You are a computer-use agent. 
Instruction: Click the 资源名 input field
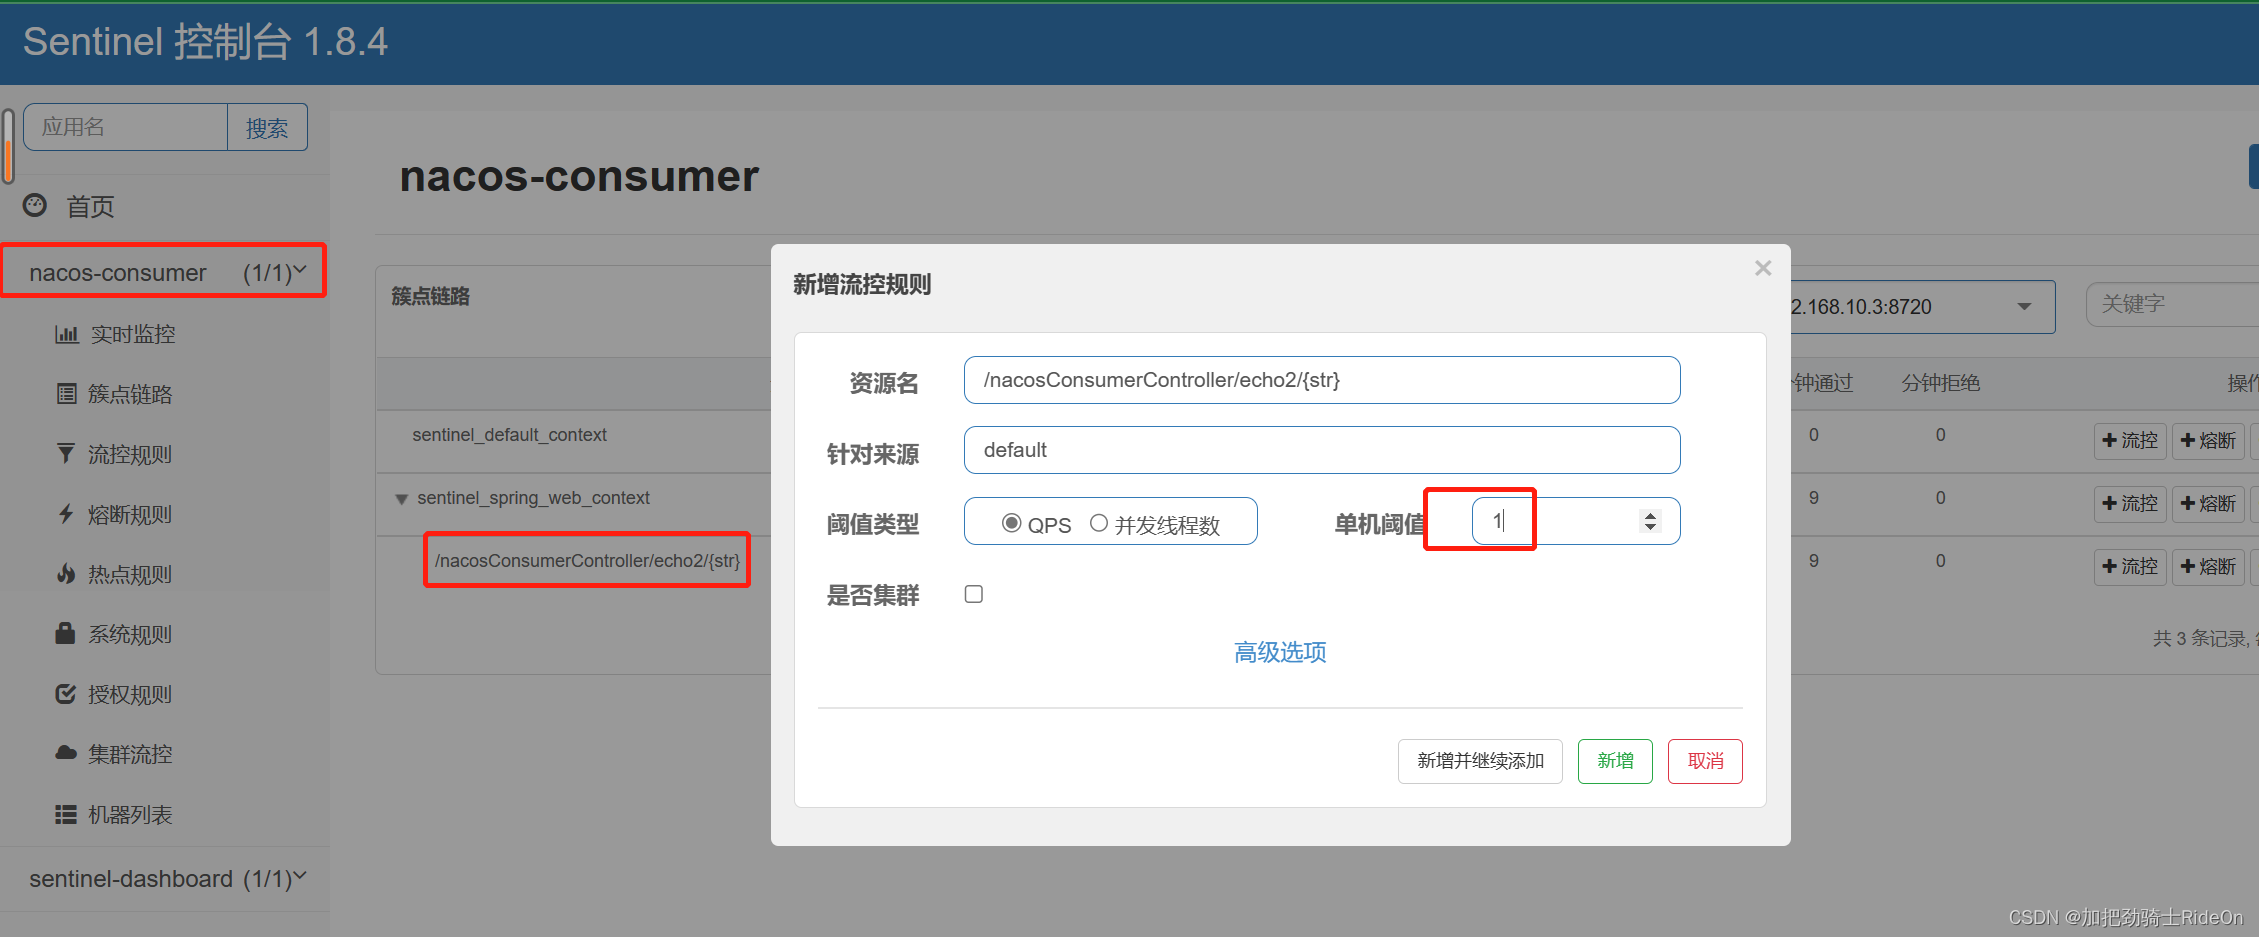point(1322,380)
